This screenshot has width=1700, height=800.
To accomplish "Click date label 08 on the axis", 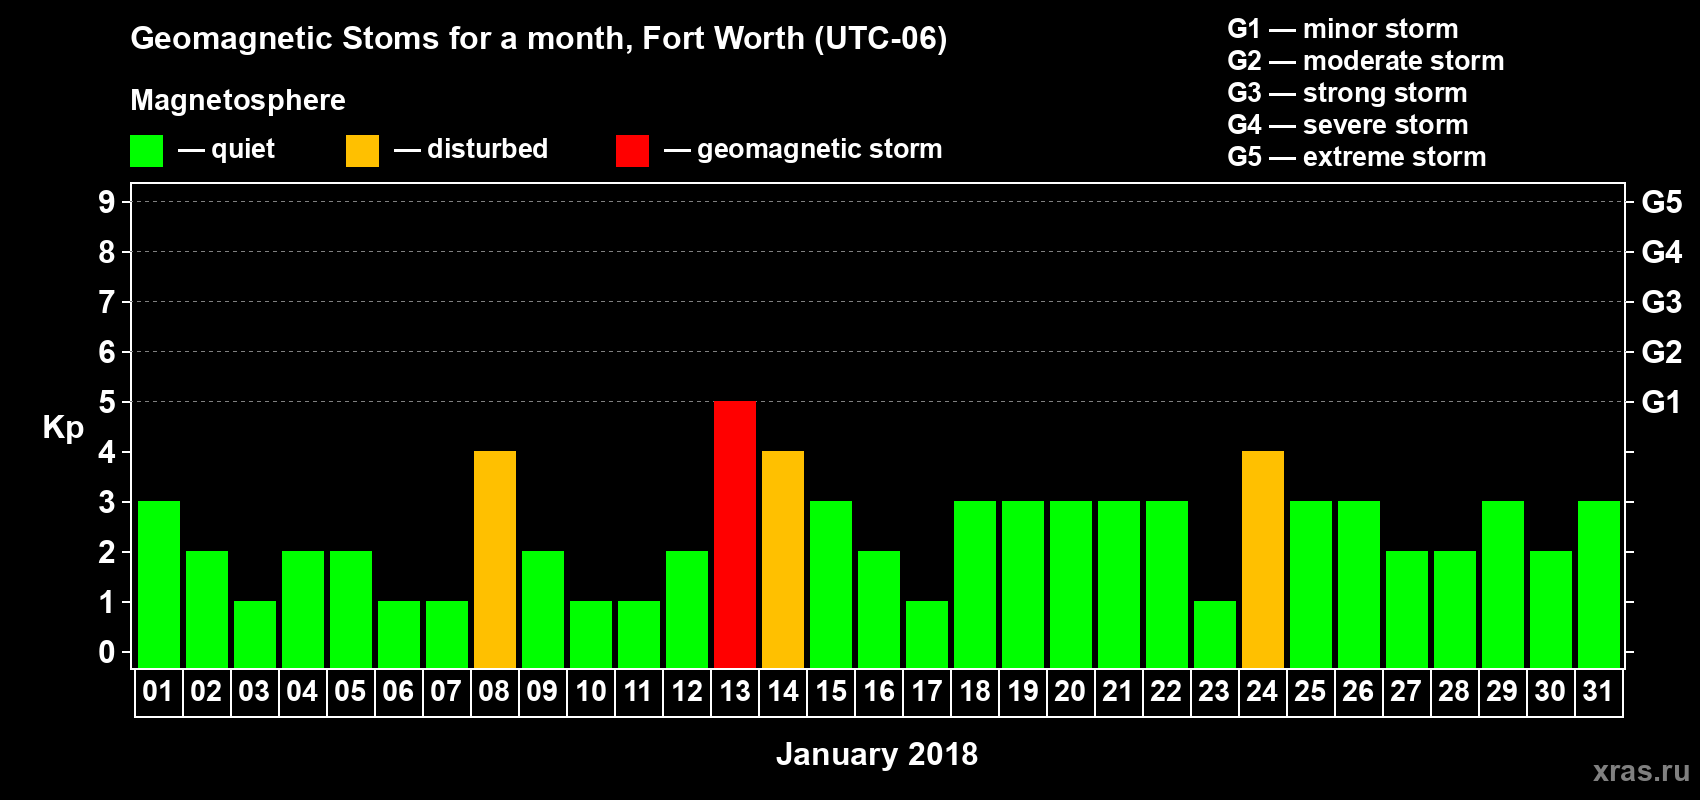I will coord(495,692).
